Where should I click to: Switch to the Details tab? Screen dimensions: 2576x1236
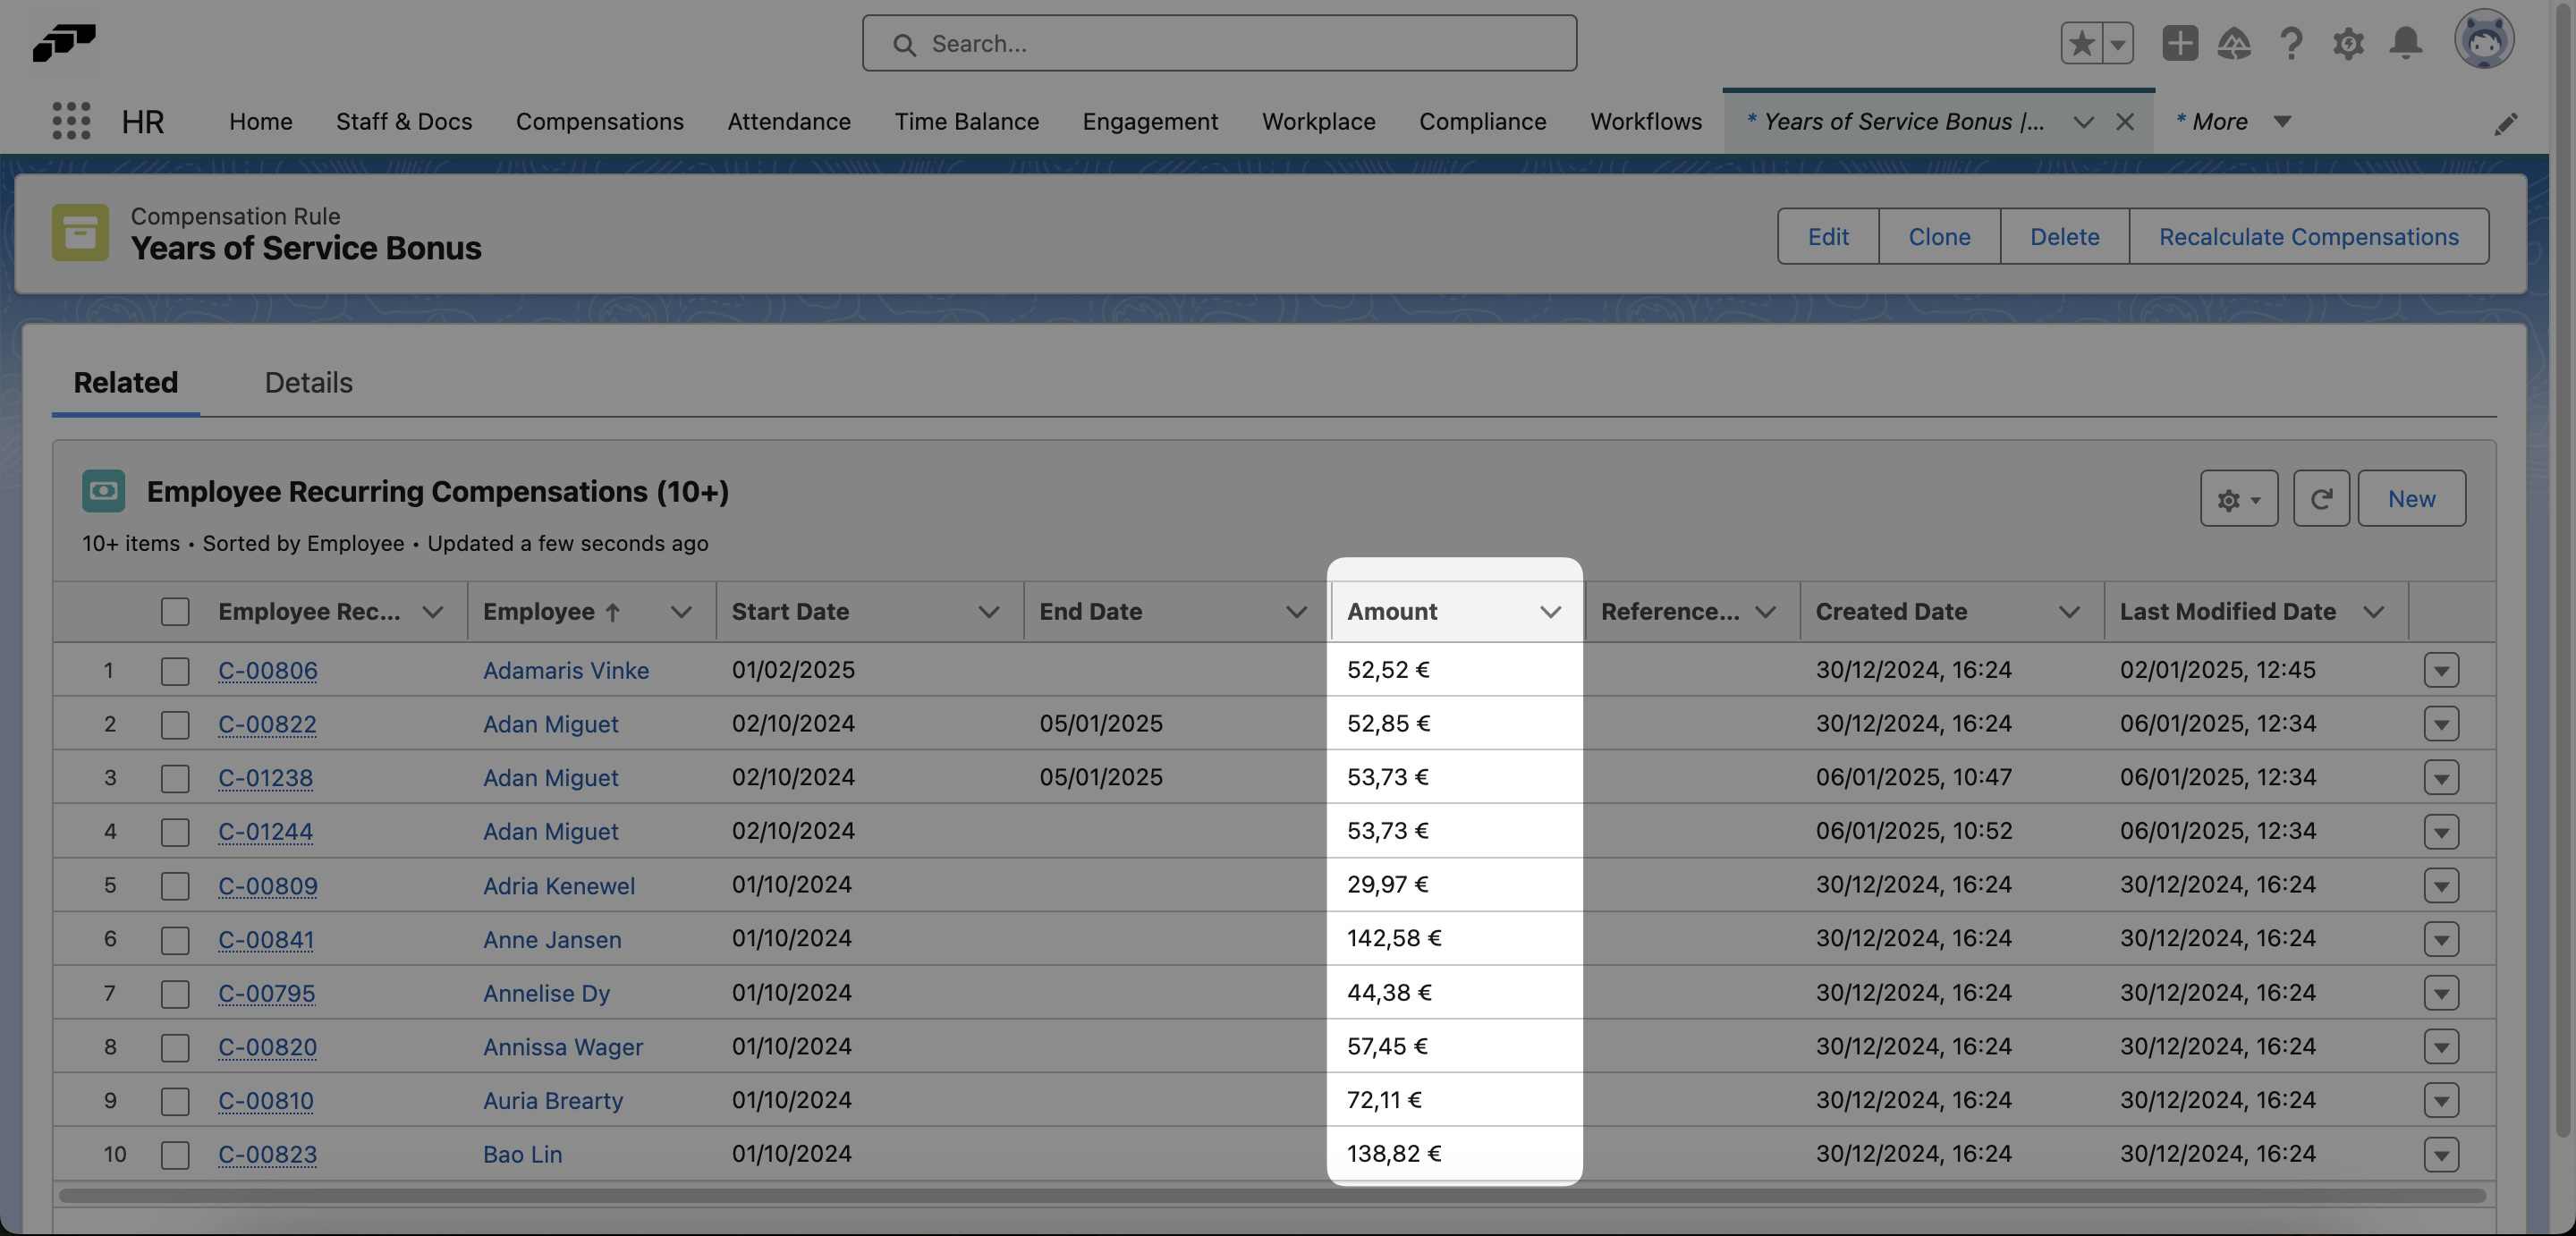(x=307, y=382)
